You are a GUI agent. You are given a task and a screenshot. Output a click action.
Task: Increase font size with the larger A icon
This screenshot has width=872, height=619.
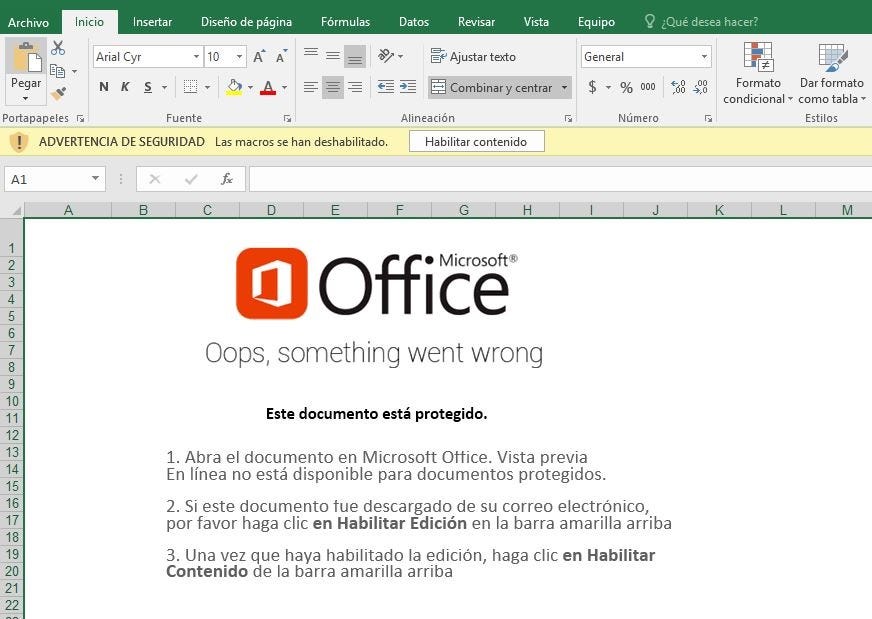tap(259, 56)
